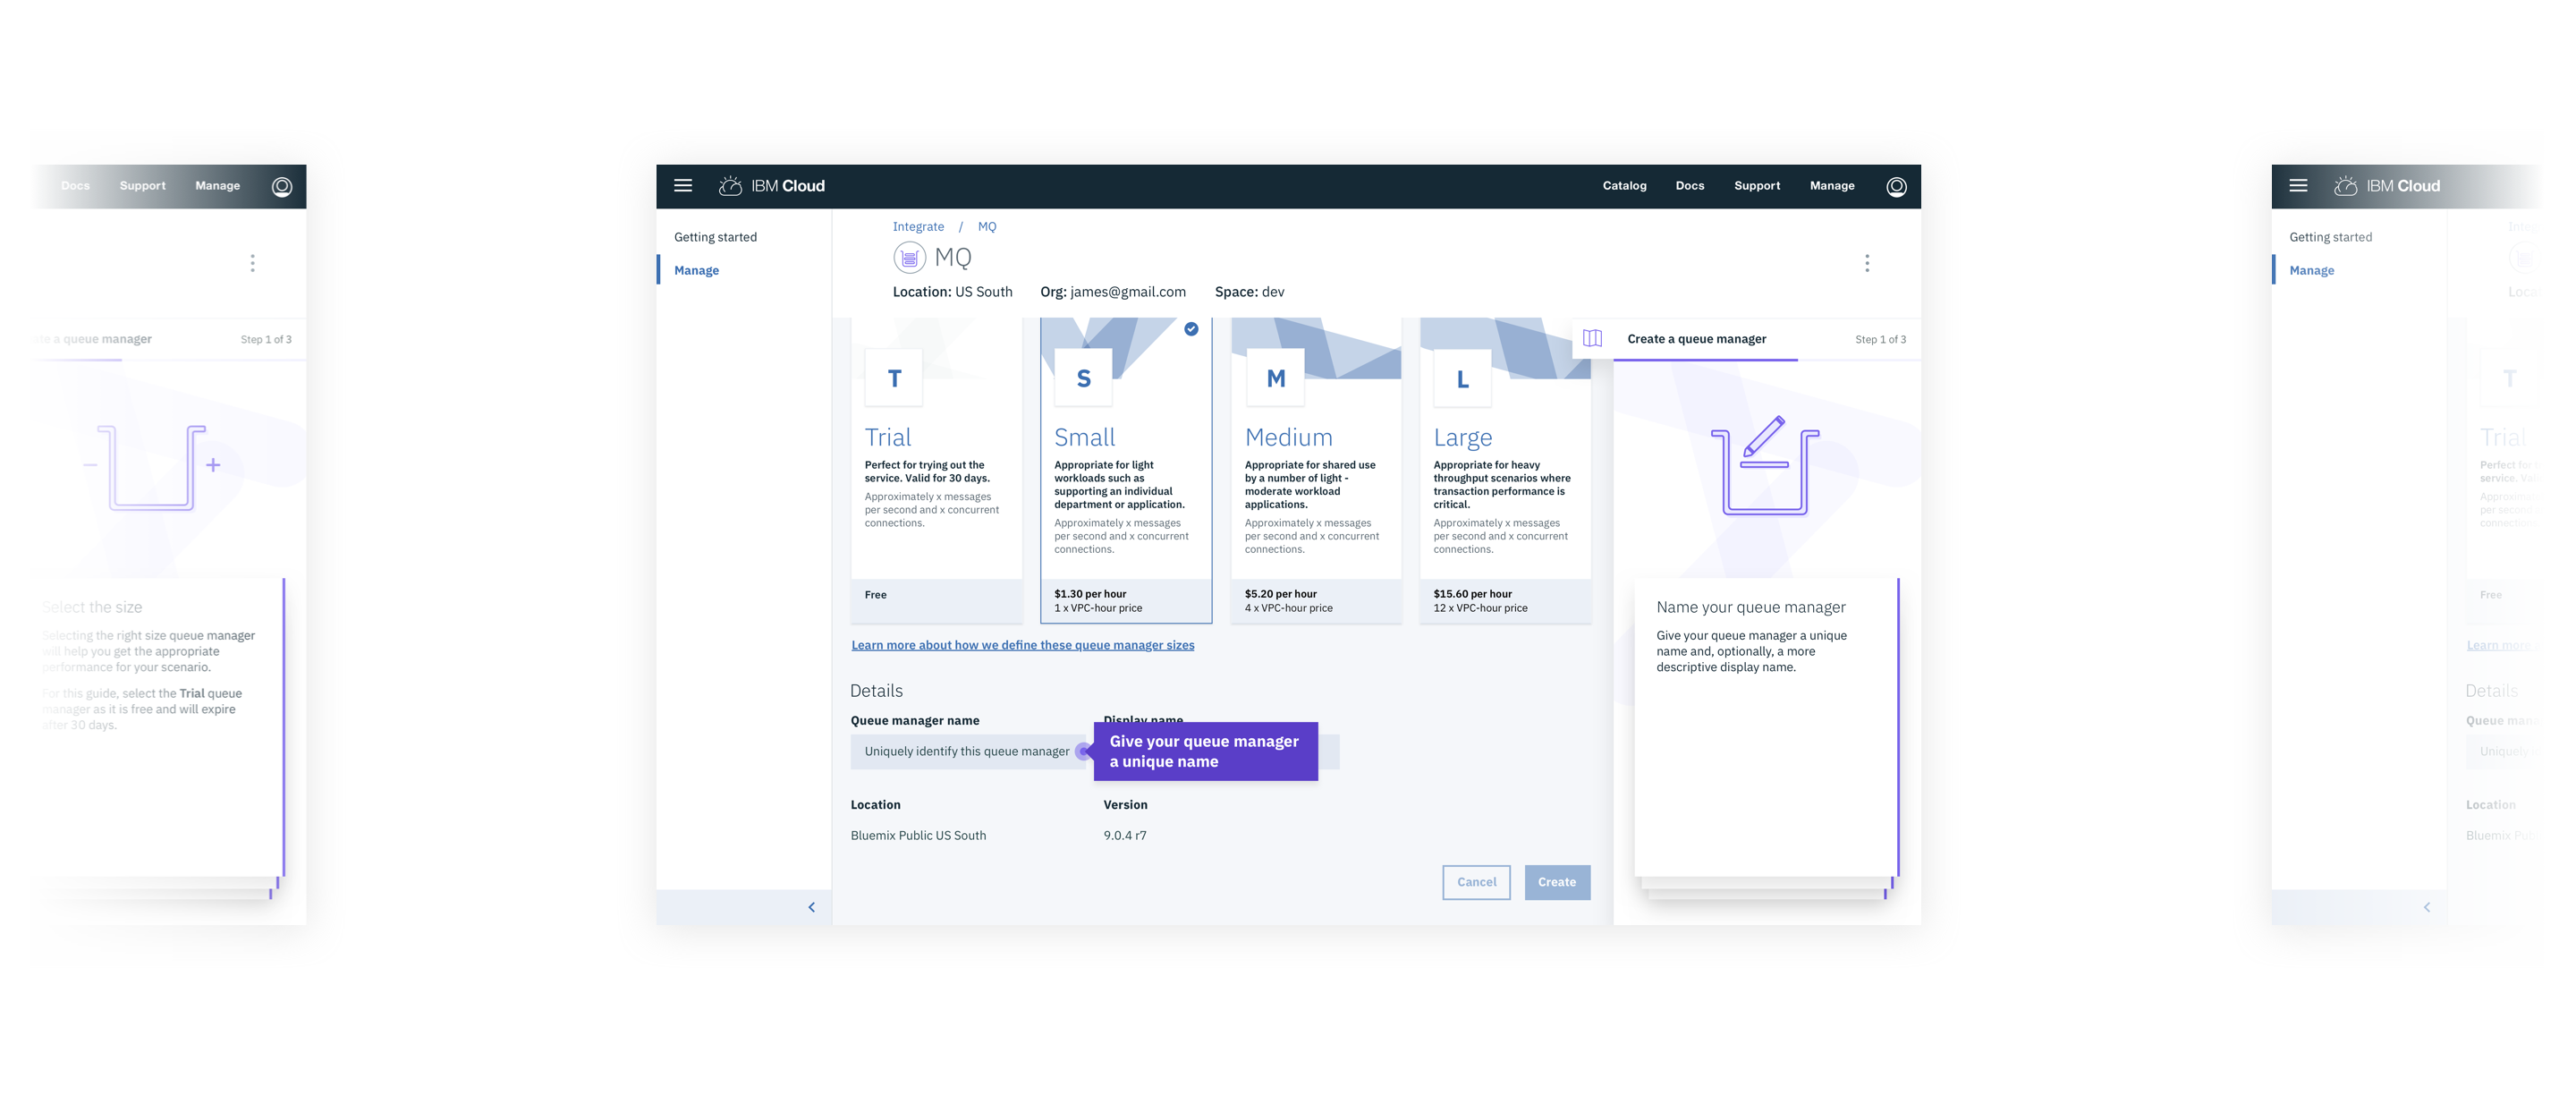Click the container illustration in left window

coord(152,467)
